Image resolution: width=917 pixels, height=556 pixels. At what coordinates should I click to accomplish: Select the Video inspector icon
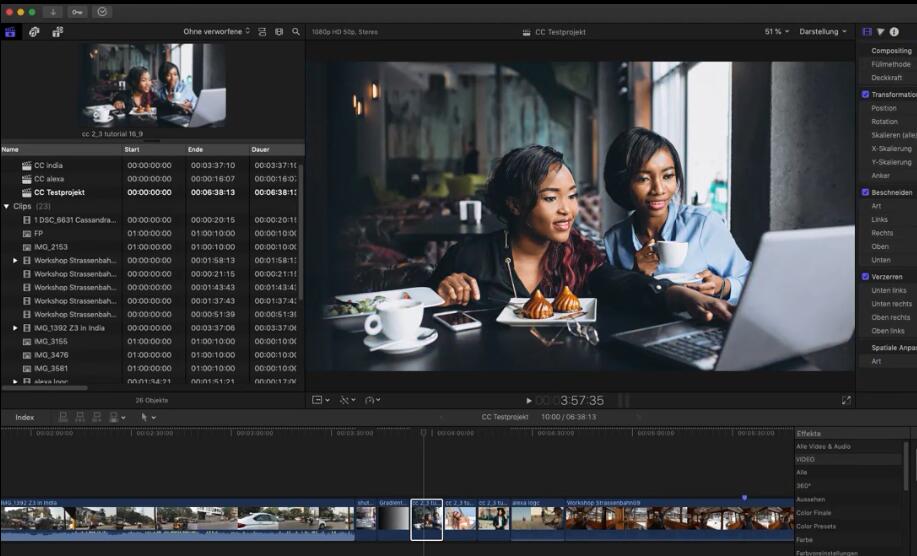pyautogui.click(x=867, y=32)
